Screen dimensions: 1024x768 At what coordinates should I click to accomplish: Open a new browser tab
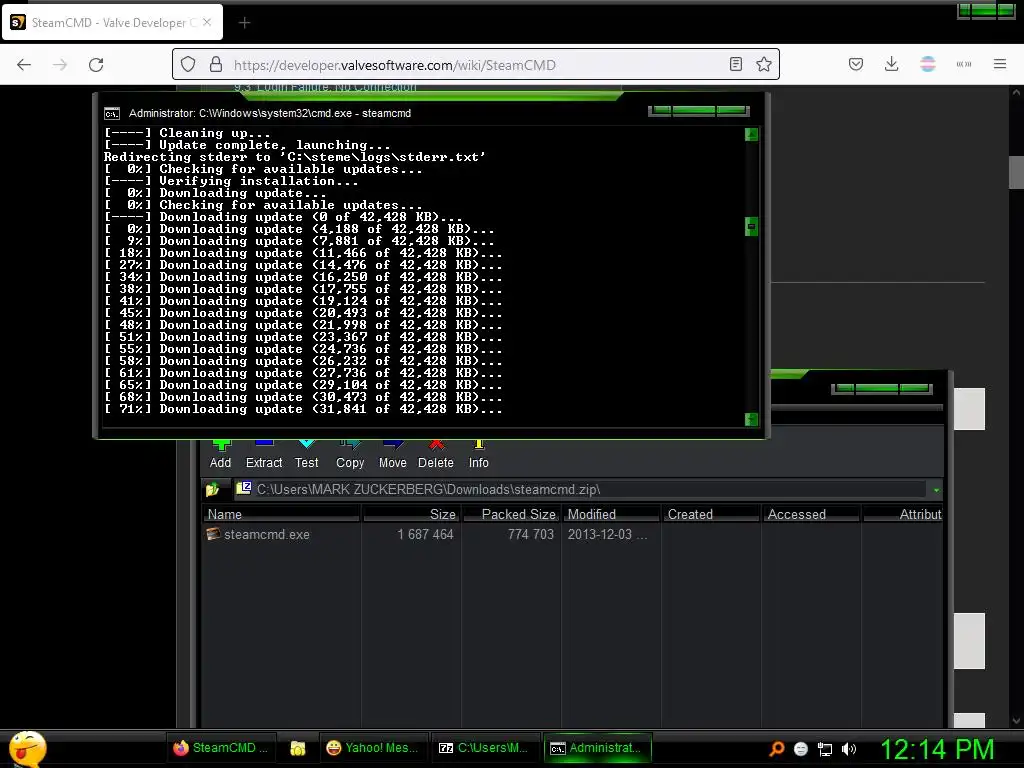244,23
